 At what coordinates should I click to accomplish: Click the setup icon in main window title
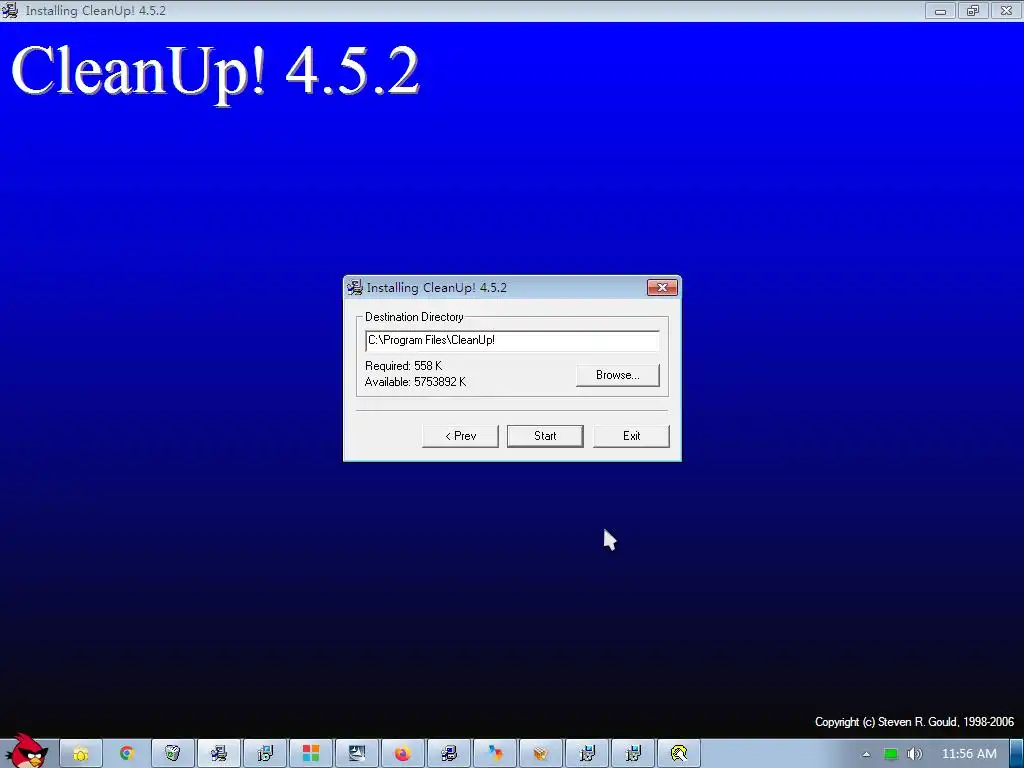(x=10, y=10)
